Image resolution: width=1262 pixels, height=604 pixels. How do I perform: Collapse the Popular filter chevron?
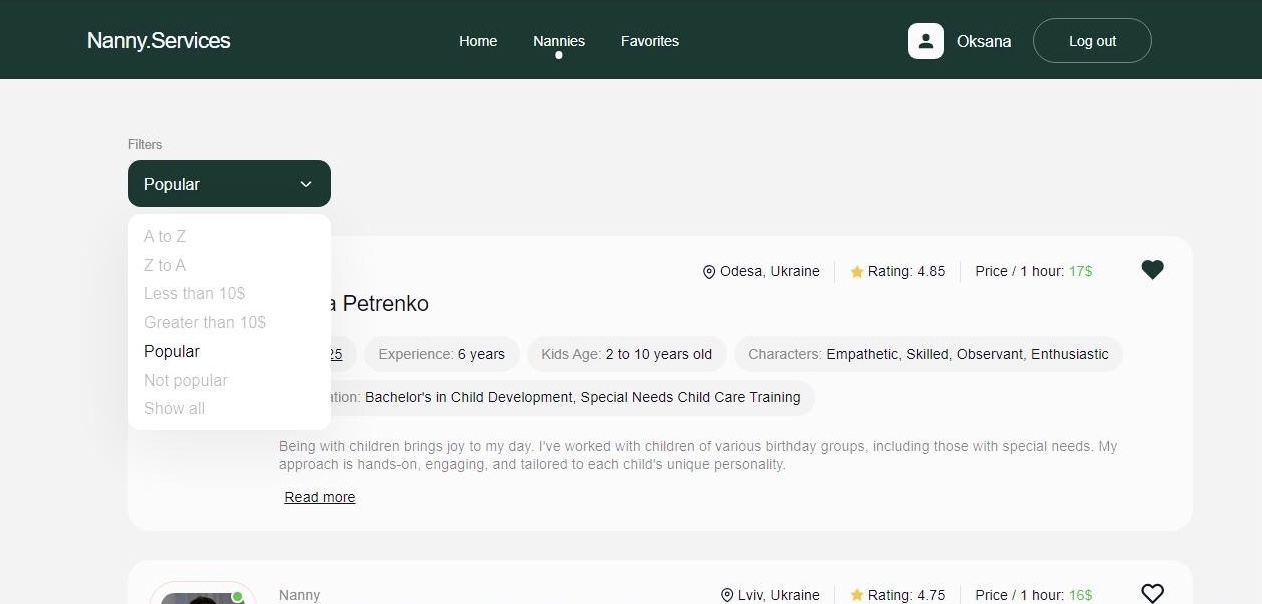pyautogui.click(x=306, y=184)
